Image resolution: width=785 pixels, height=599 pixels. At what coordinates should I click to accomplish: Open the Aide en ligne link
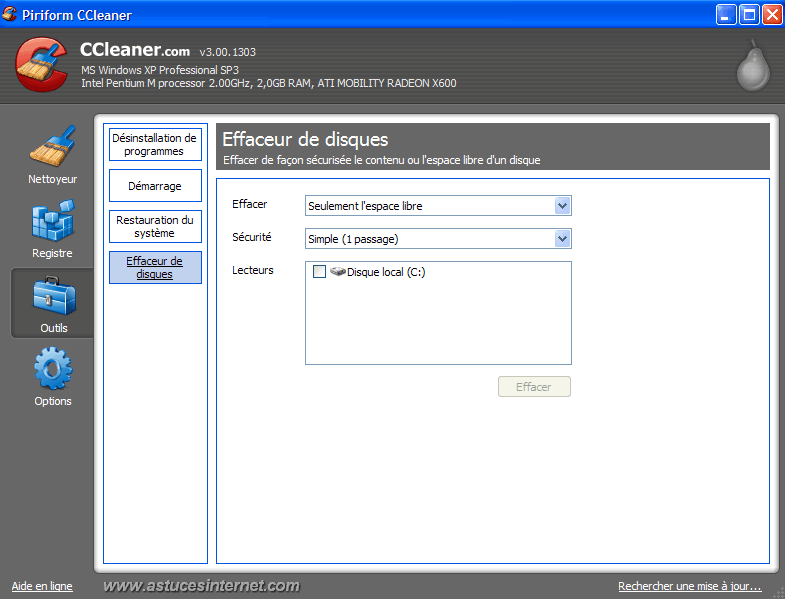(x=42, y=586)
